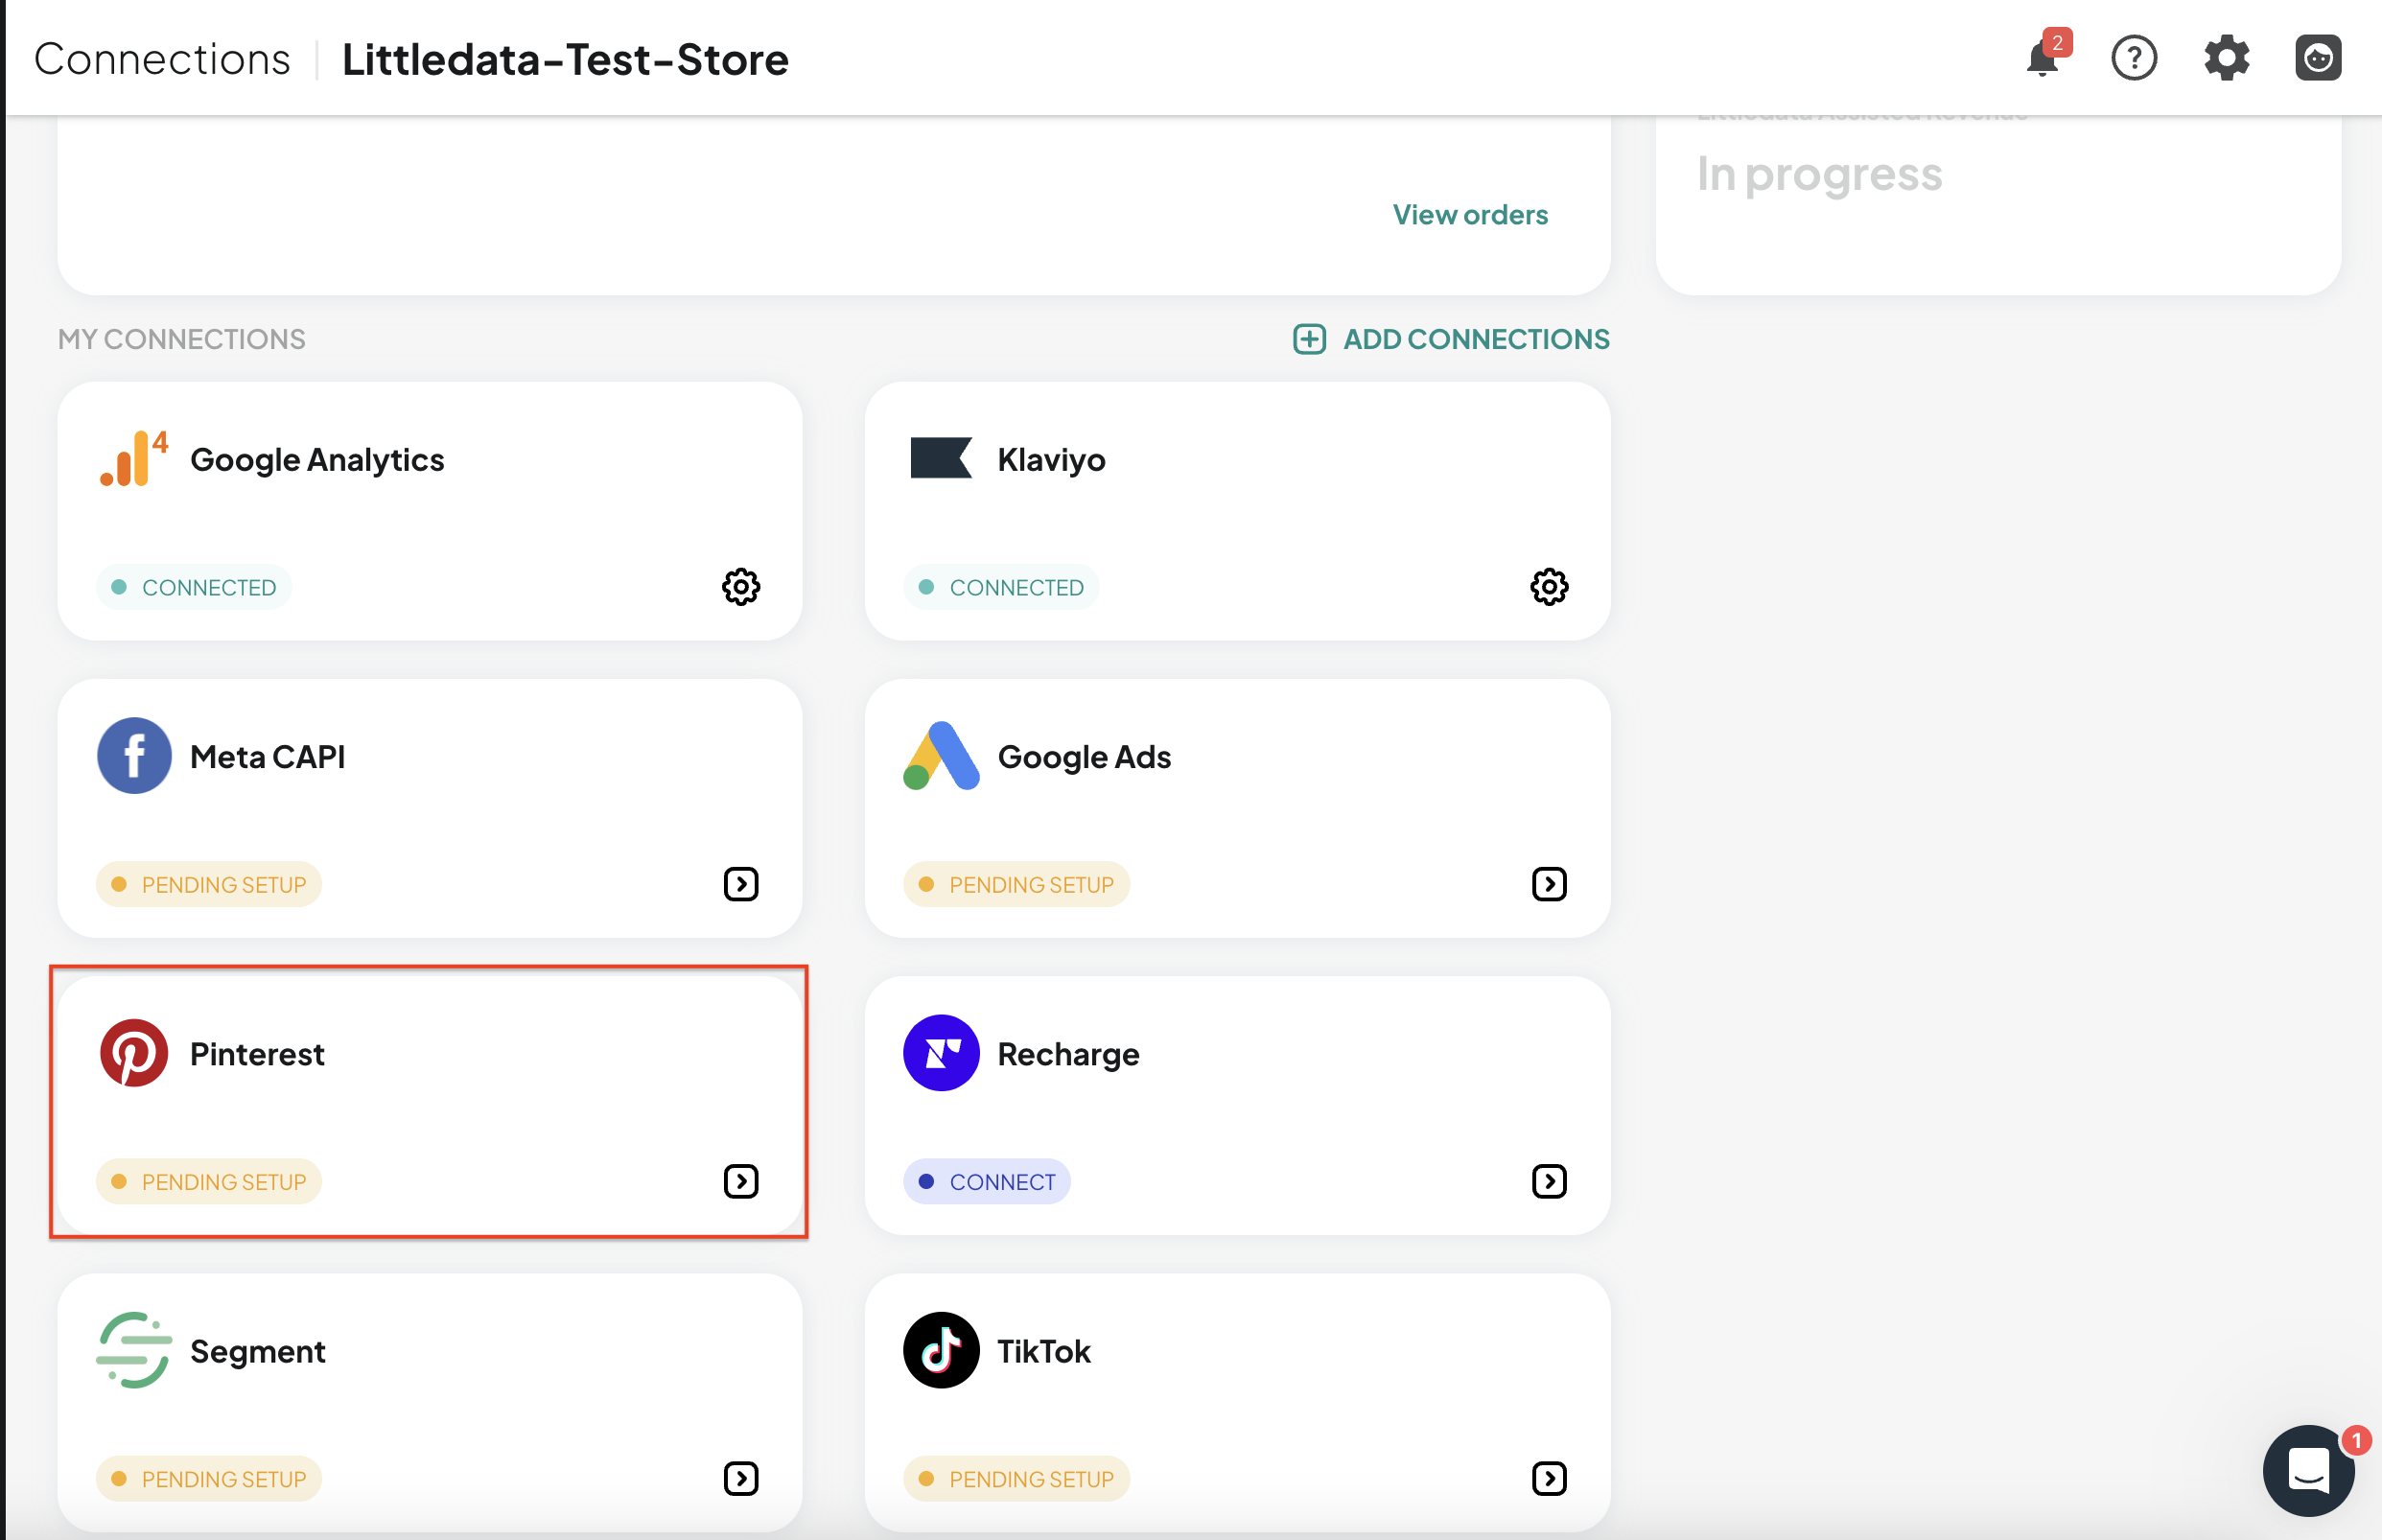Image resolution: width=2382 pixels, height=1540 pixels.
Task: Click the Klaviyo card name
Action: pos(1051,459)
